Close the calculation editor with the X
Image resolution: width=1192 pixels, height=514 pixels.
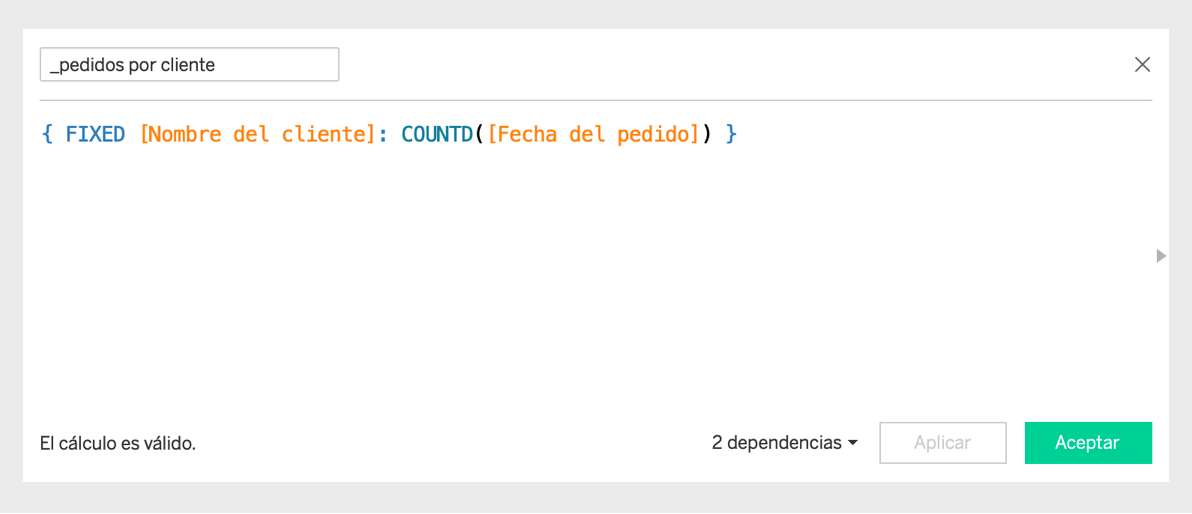(1142, 65)
